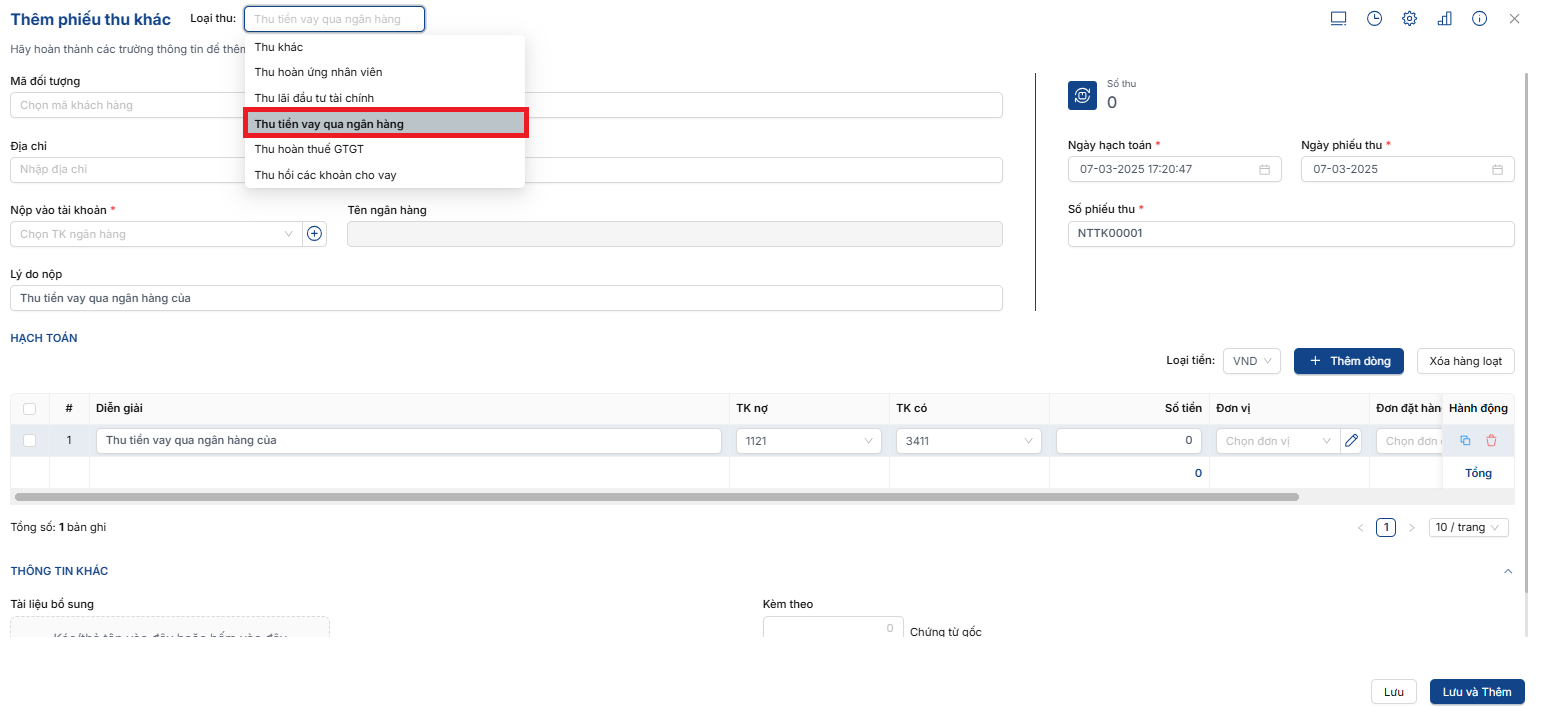
Task: Click the monitor display icon in header
Action: coord(1339,19)
